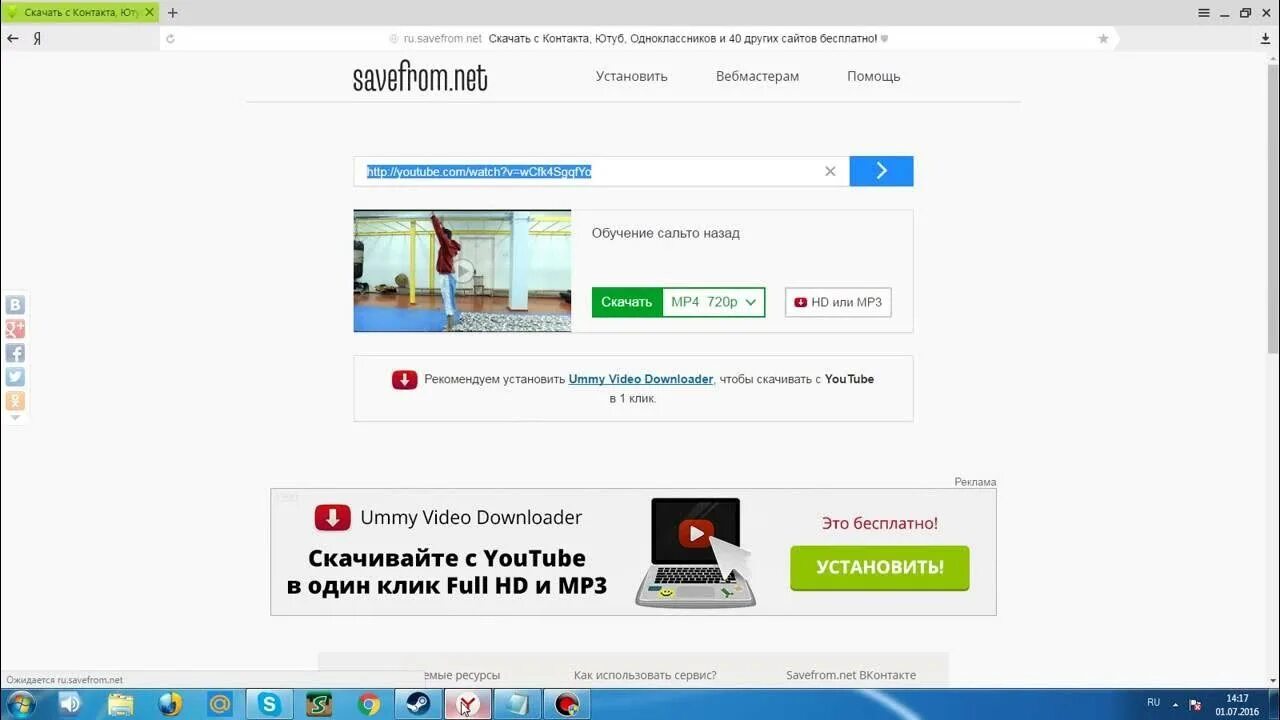This screenshot has height=720, width=1280.
Task: Click the blue arrow submit button
Action: [x=881, y=171]
